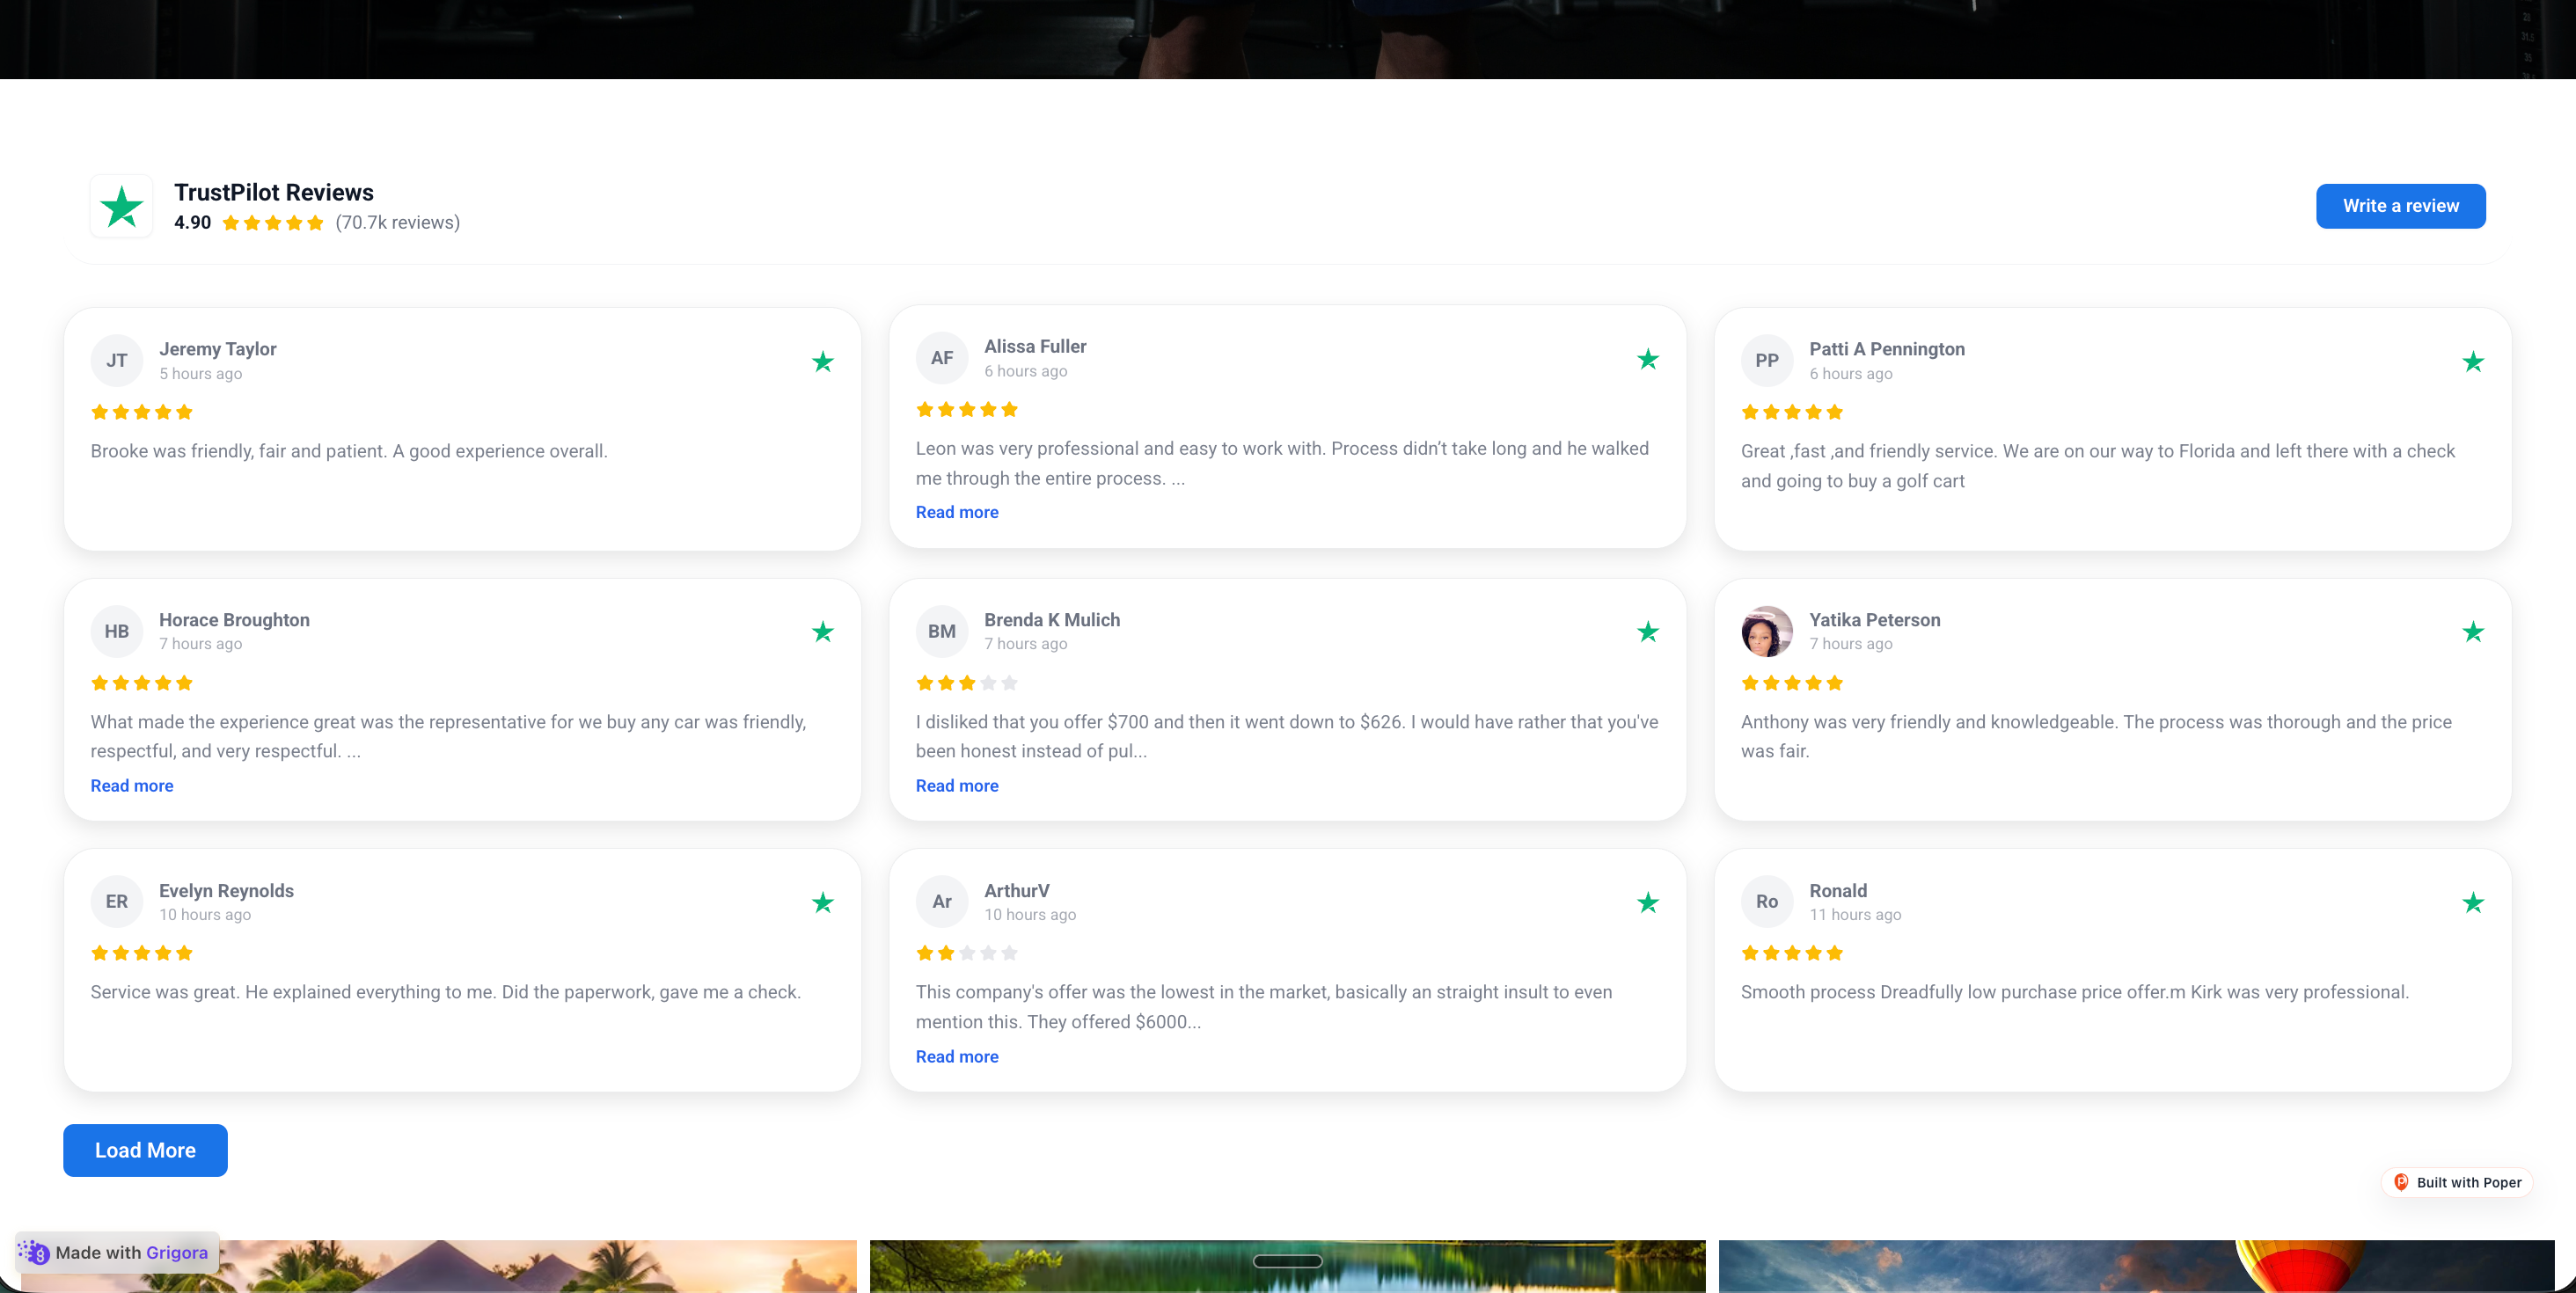The height and width of the screenshot is (1293, 2576).
Task: Click Trustpilot star on Patti A Pennington card
Action: coord(2473,362)
